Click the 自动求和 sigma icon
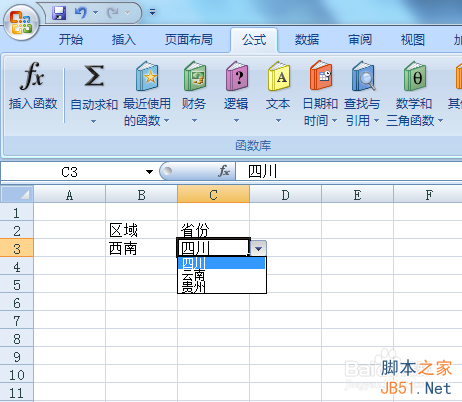This screenshot has height=402, width=462. (x=94, y=76)
